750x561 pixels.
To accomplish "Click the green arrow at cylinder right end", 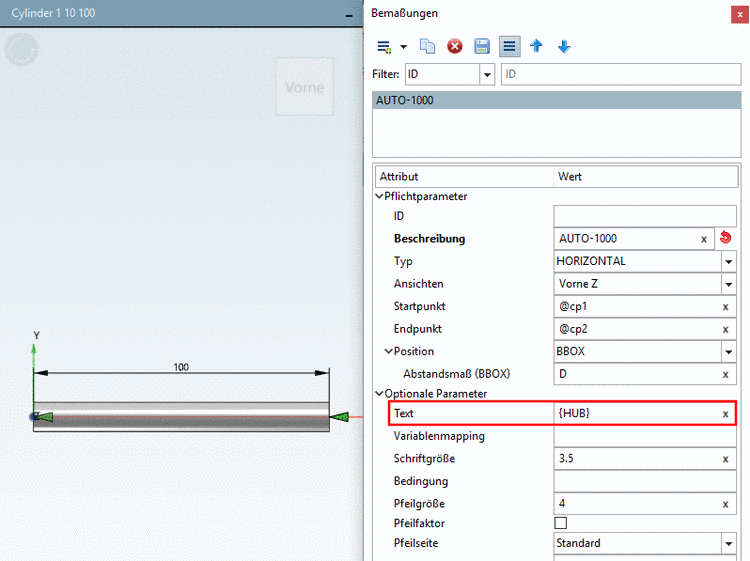I will 340,417.
